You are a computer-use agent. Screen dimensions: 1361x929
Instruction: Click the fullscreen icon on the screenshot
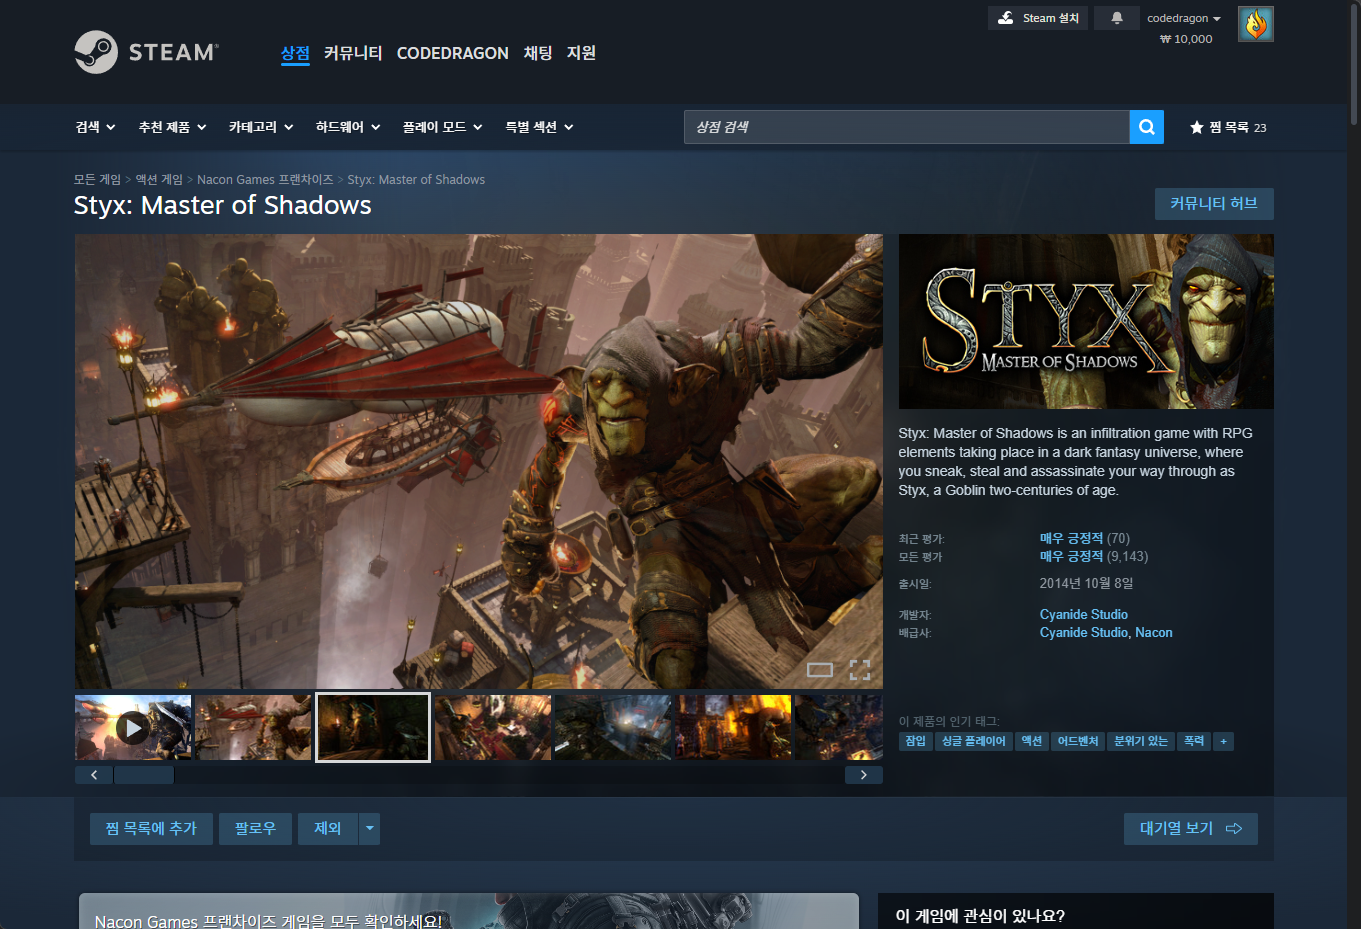[x=860, y=670]
